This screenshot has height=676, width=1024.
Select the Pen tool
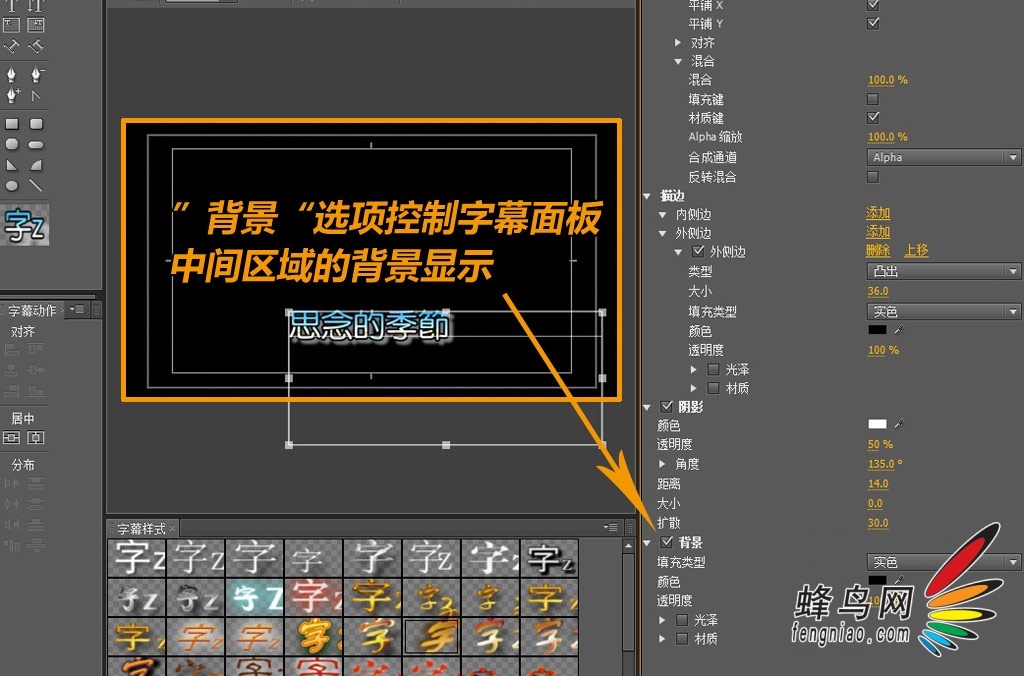tap(12, 75)
